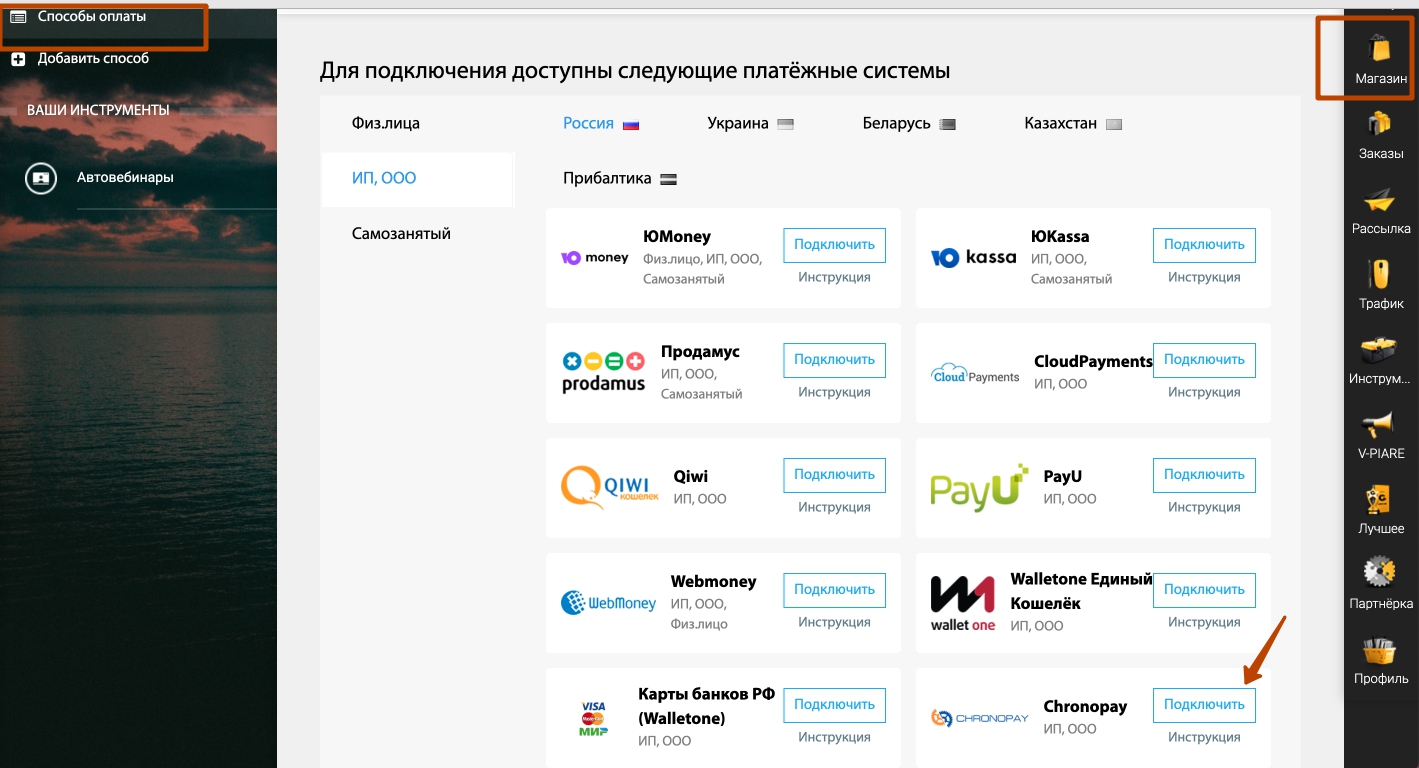Click the flag icon next to Беларусь
The width and height of the screenshot is (1419, 768).
point(948,125)
